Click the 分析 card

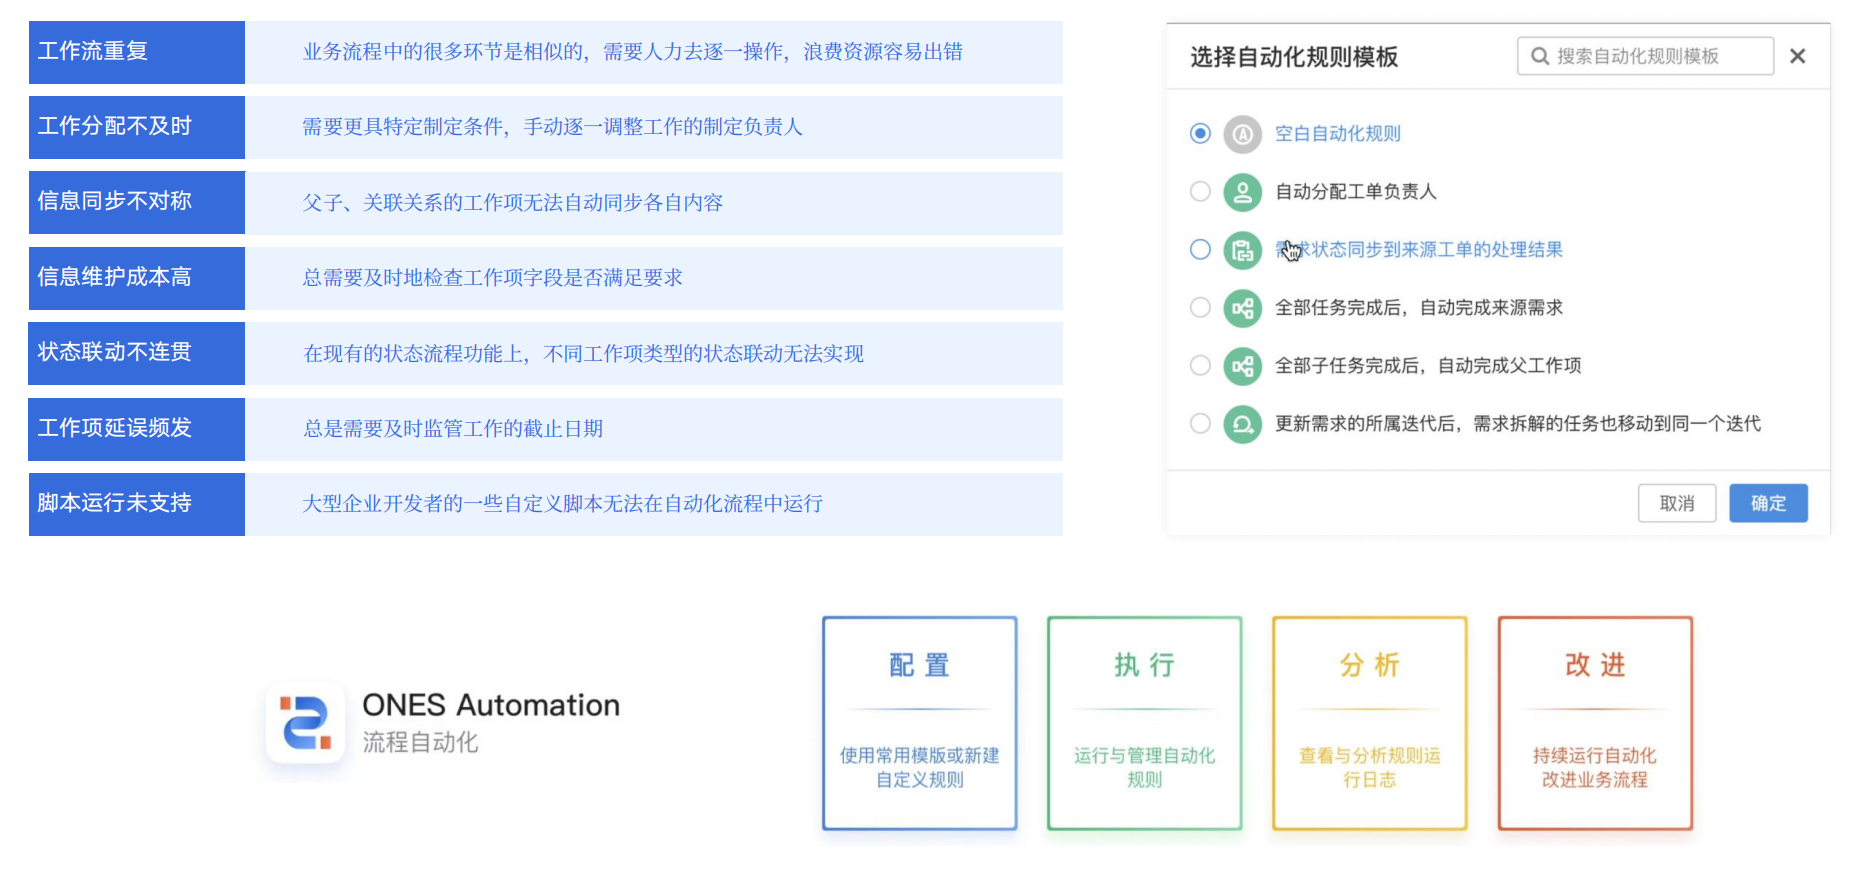tap(1370, 723)
